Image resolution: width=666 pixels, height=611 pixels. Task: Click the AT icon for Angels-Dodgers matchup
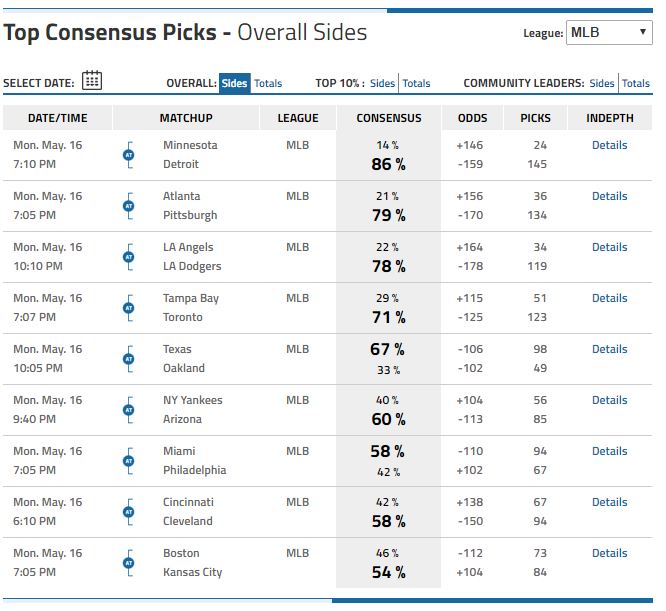point(128,257)
